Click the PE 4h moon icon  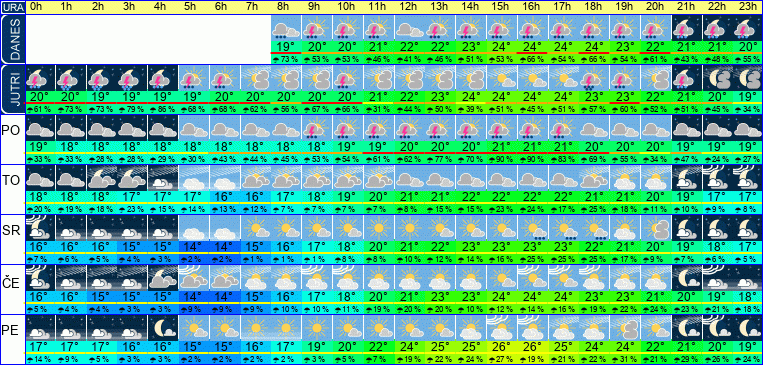pyautogui.click(x=163, y=328)
